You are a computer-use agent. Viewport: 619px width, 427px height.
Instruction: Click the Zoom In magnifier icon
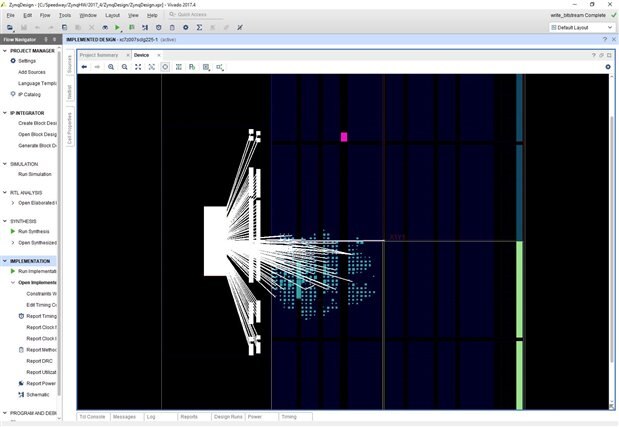(x=111, y=67)
